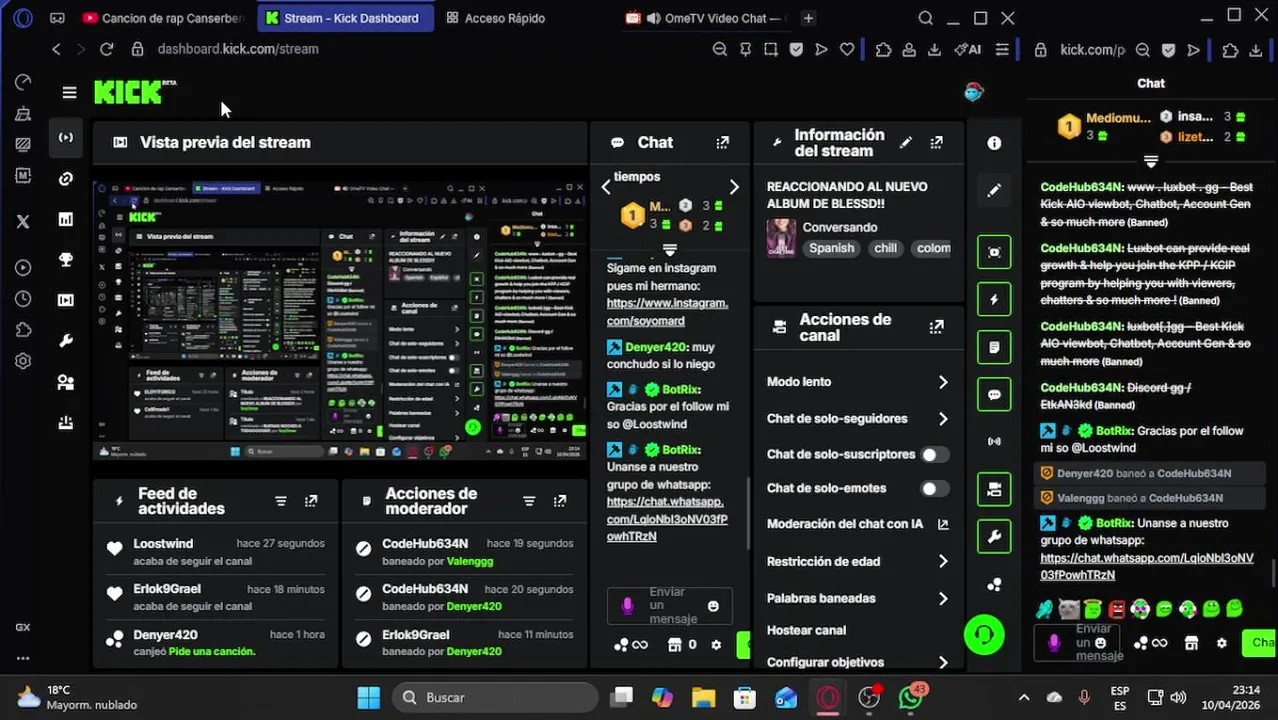The width and height of the screenshot is (1278, 720).
Task: Open Windows Start menu
Action: point(368,697)
